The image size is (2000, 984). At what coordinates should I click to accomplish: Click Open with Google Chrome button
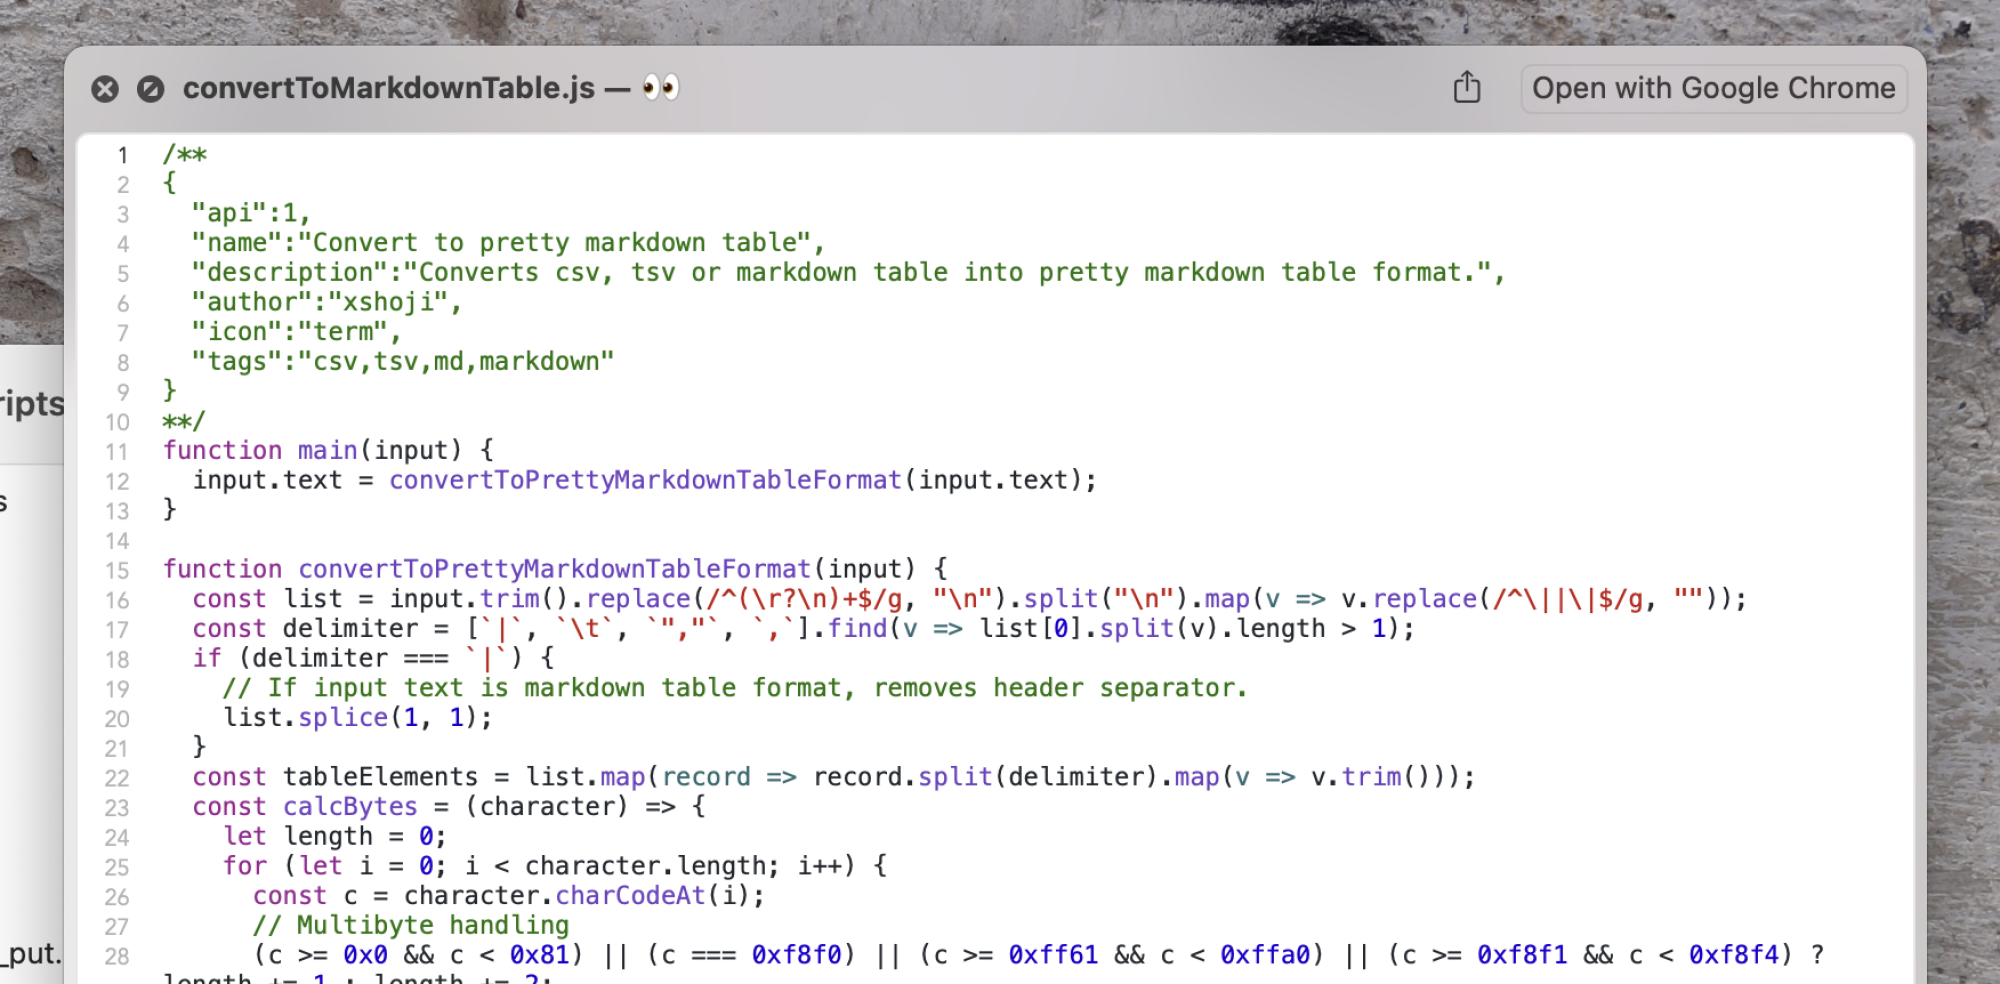pyautogui.click(x=1713, y=88)
